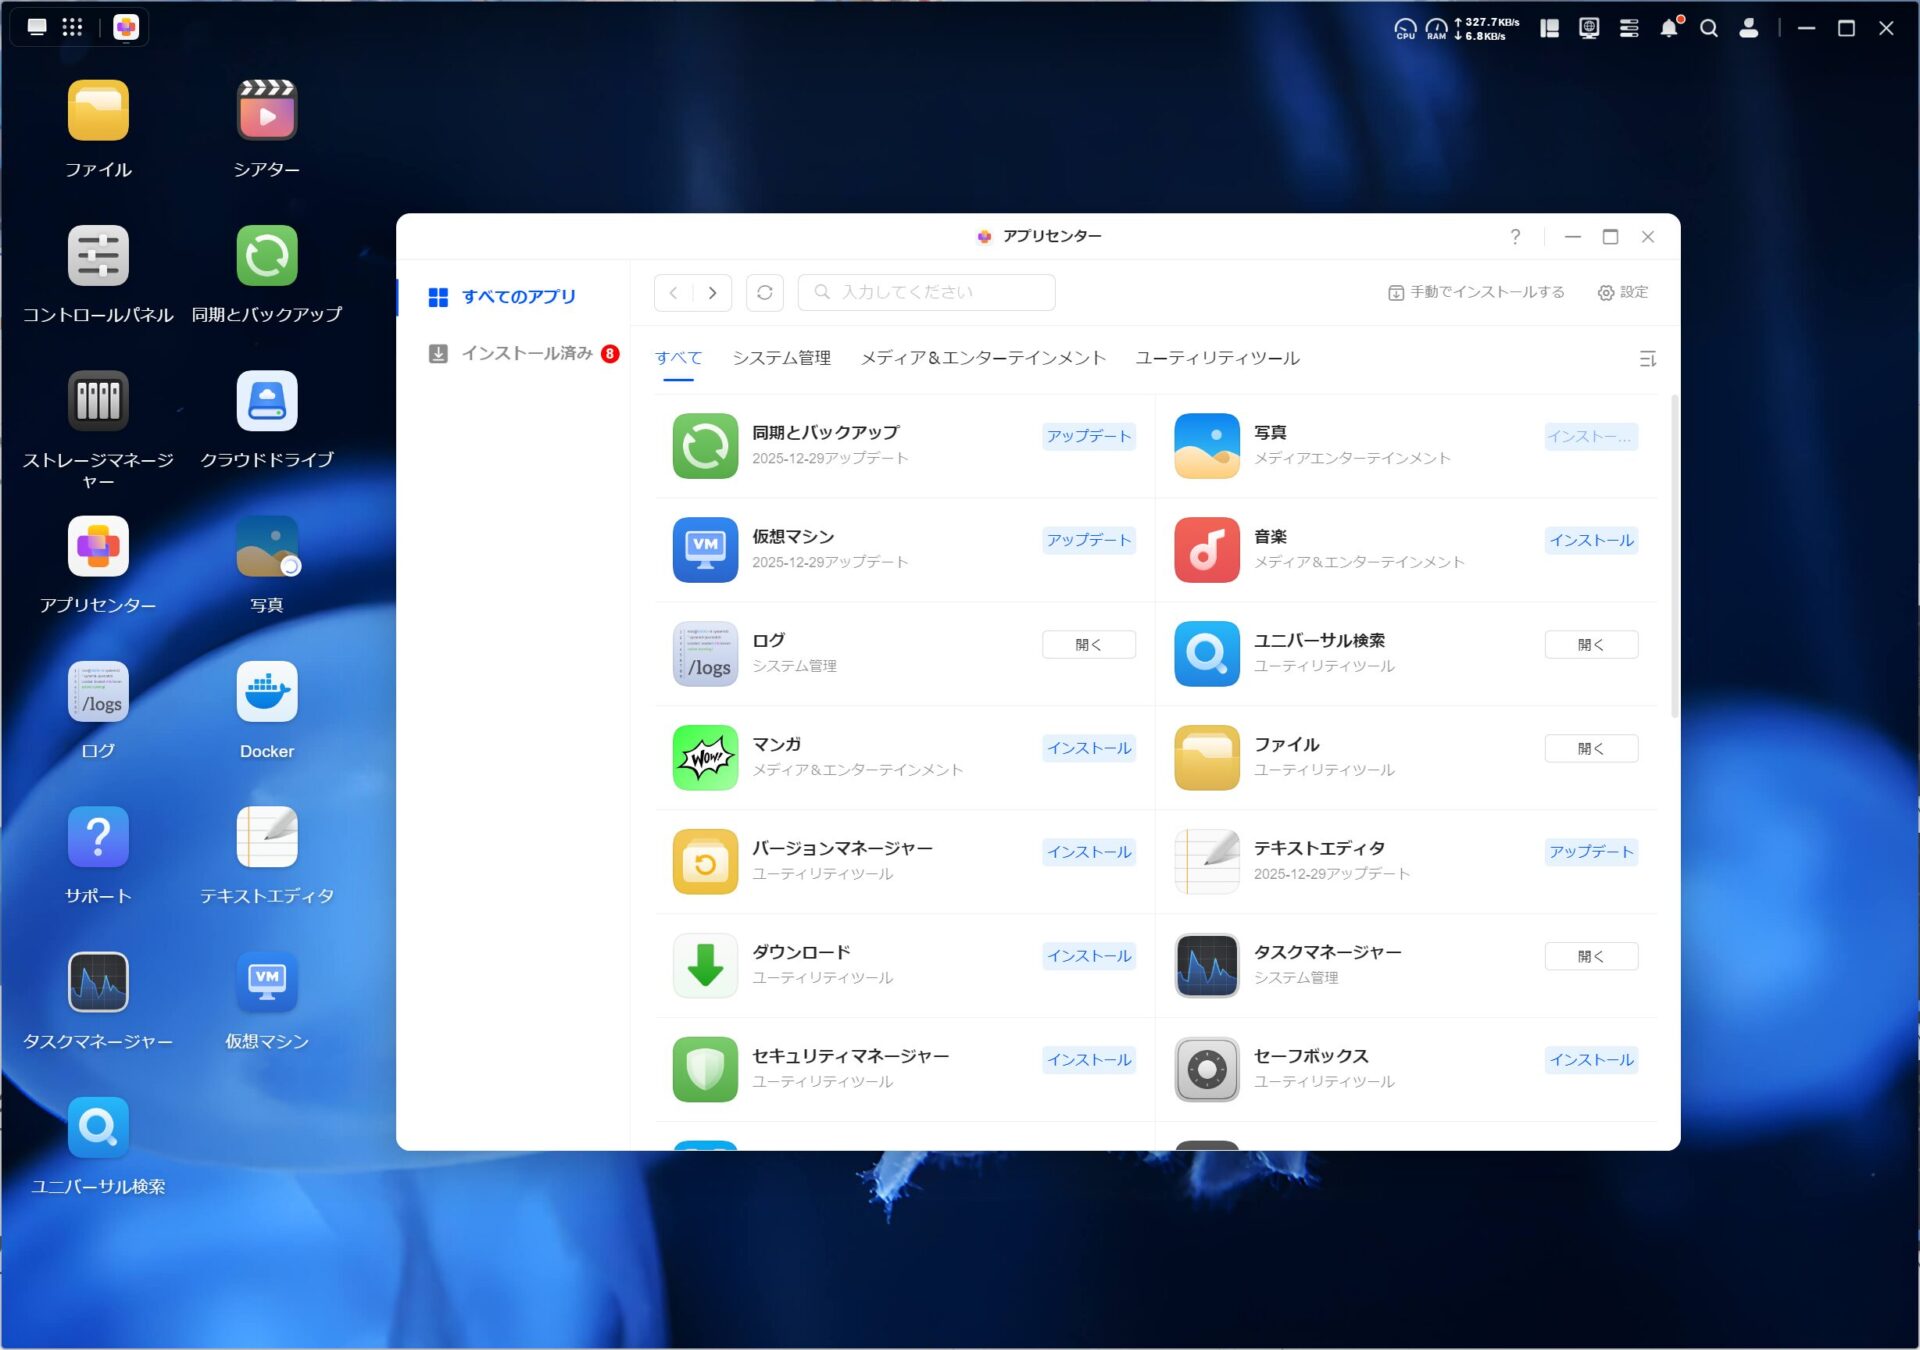This screenshot has height=1350, width=1920.
Task: Open the Theater desktop icon
Action: [266, 111]
